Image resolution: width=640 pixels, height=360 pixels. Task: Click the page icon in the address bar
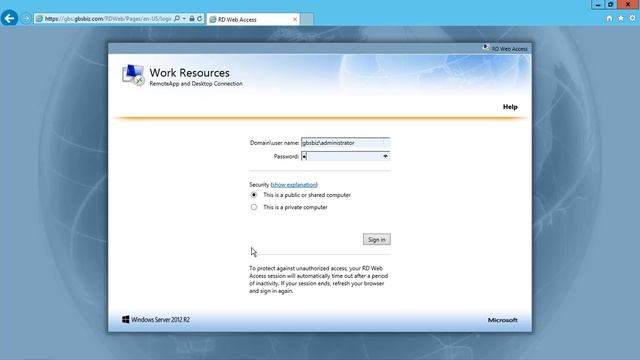point(39,19)
